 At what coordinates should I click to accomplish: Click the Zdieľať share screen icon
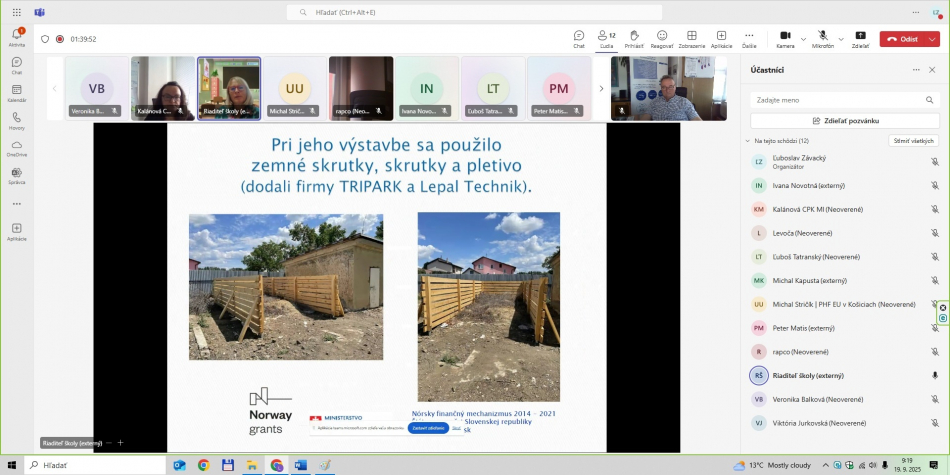pos(860,38)
